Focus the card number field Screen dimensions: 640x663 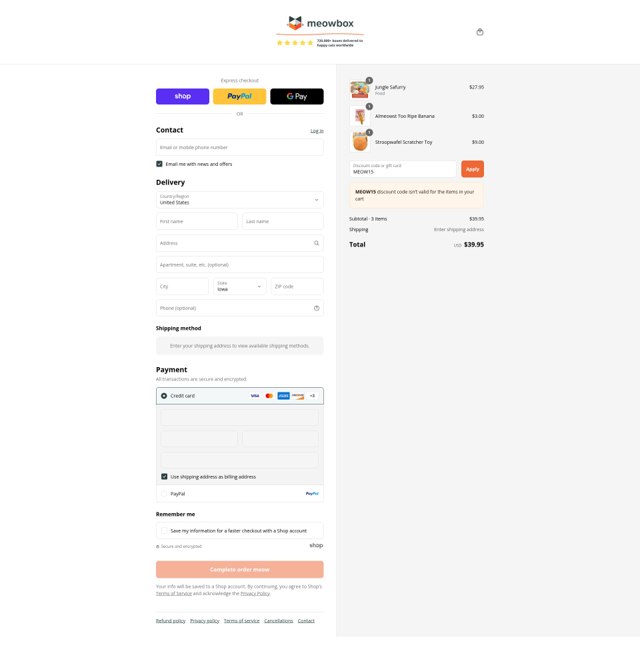coord(240,417)
